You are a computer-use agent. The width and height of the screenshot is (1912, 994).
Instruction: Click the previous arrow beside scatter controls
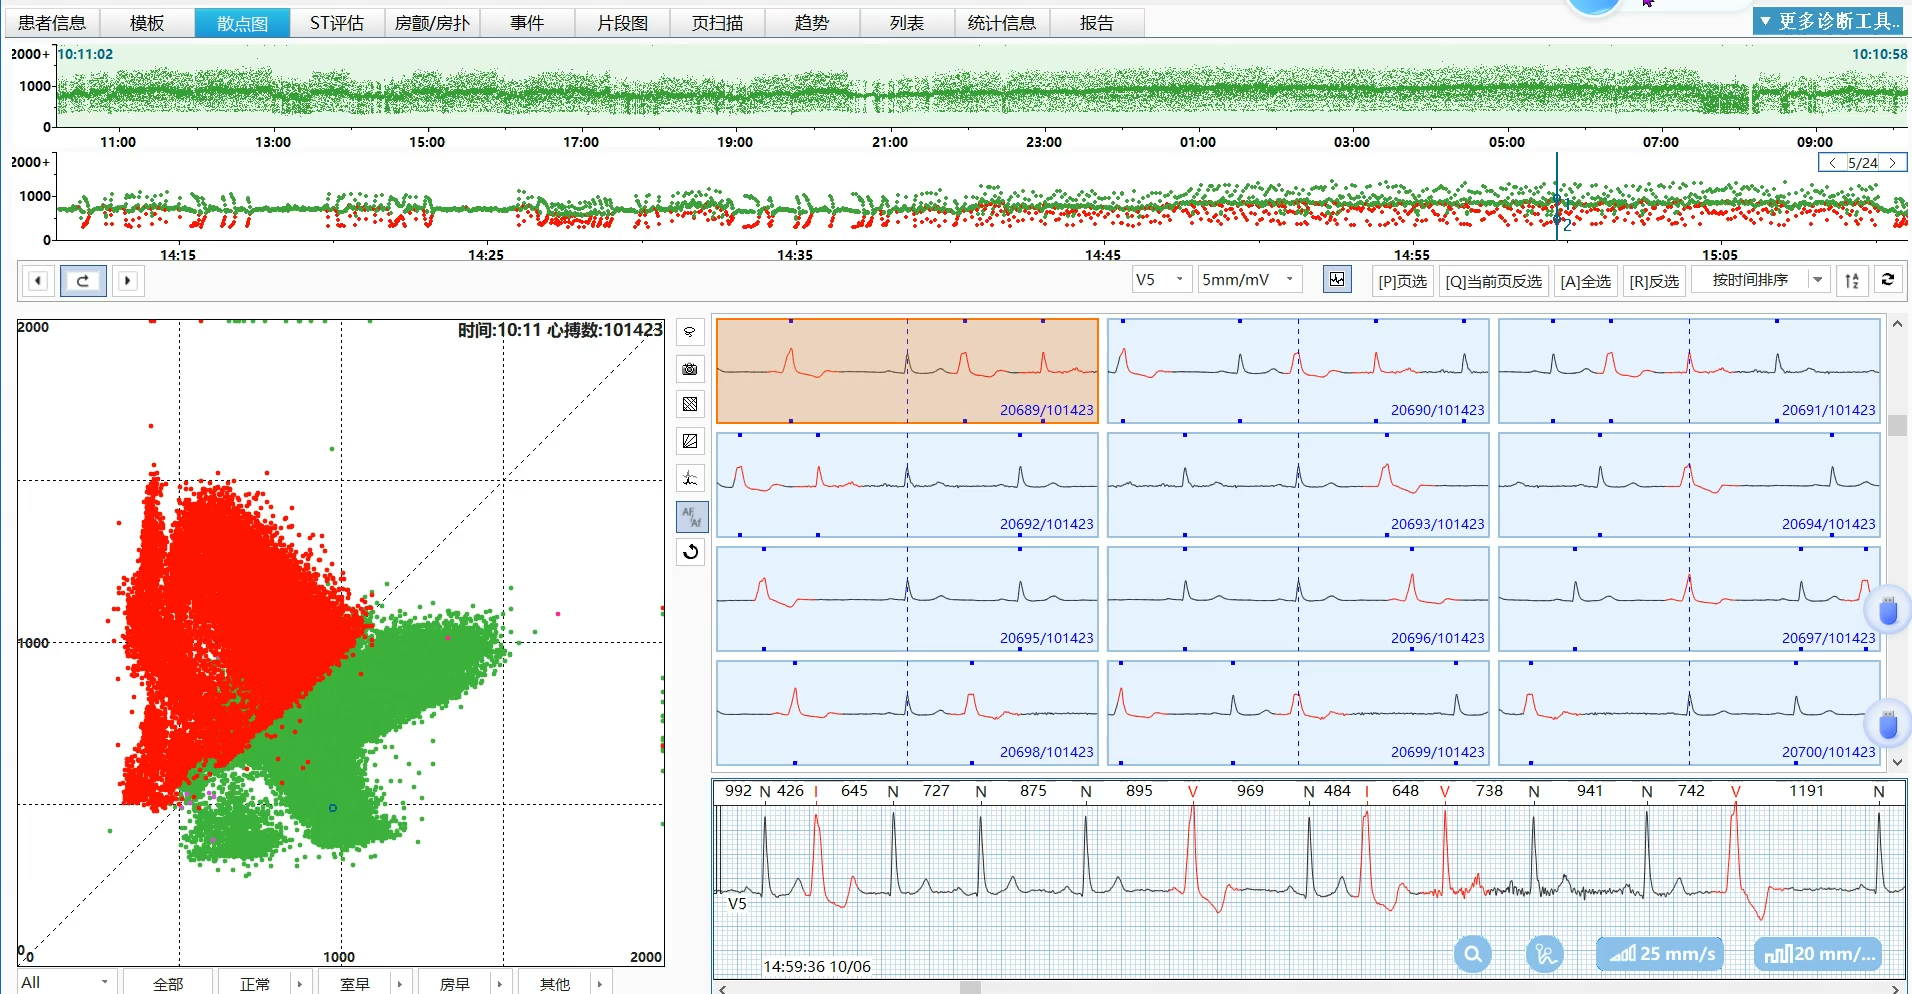(x=38, y=281)
